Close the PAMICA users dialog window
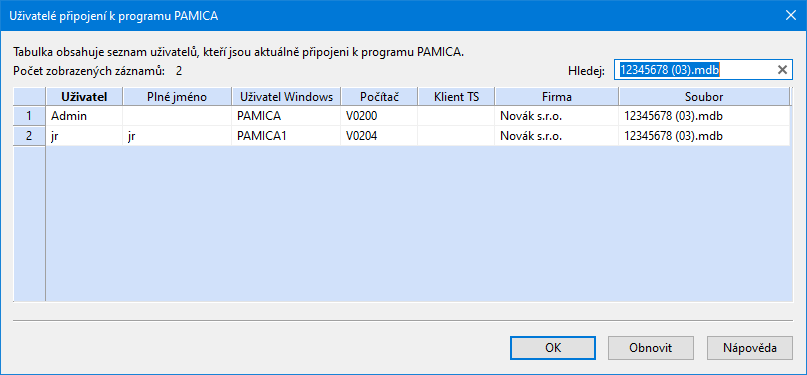This screenshot has width=807, height=375. pyautogui.click(x=791, y=15)
